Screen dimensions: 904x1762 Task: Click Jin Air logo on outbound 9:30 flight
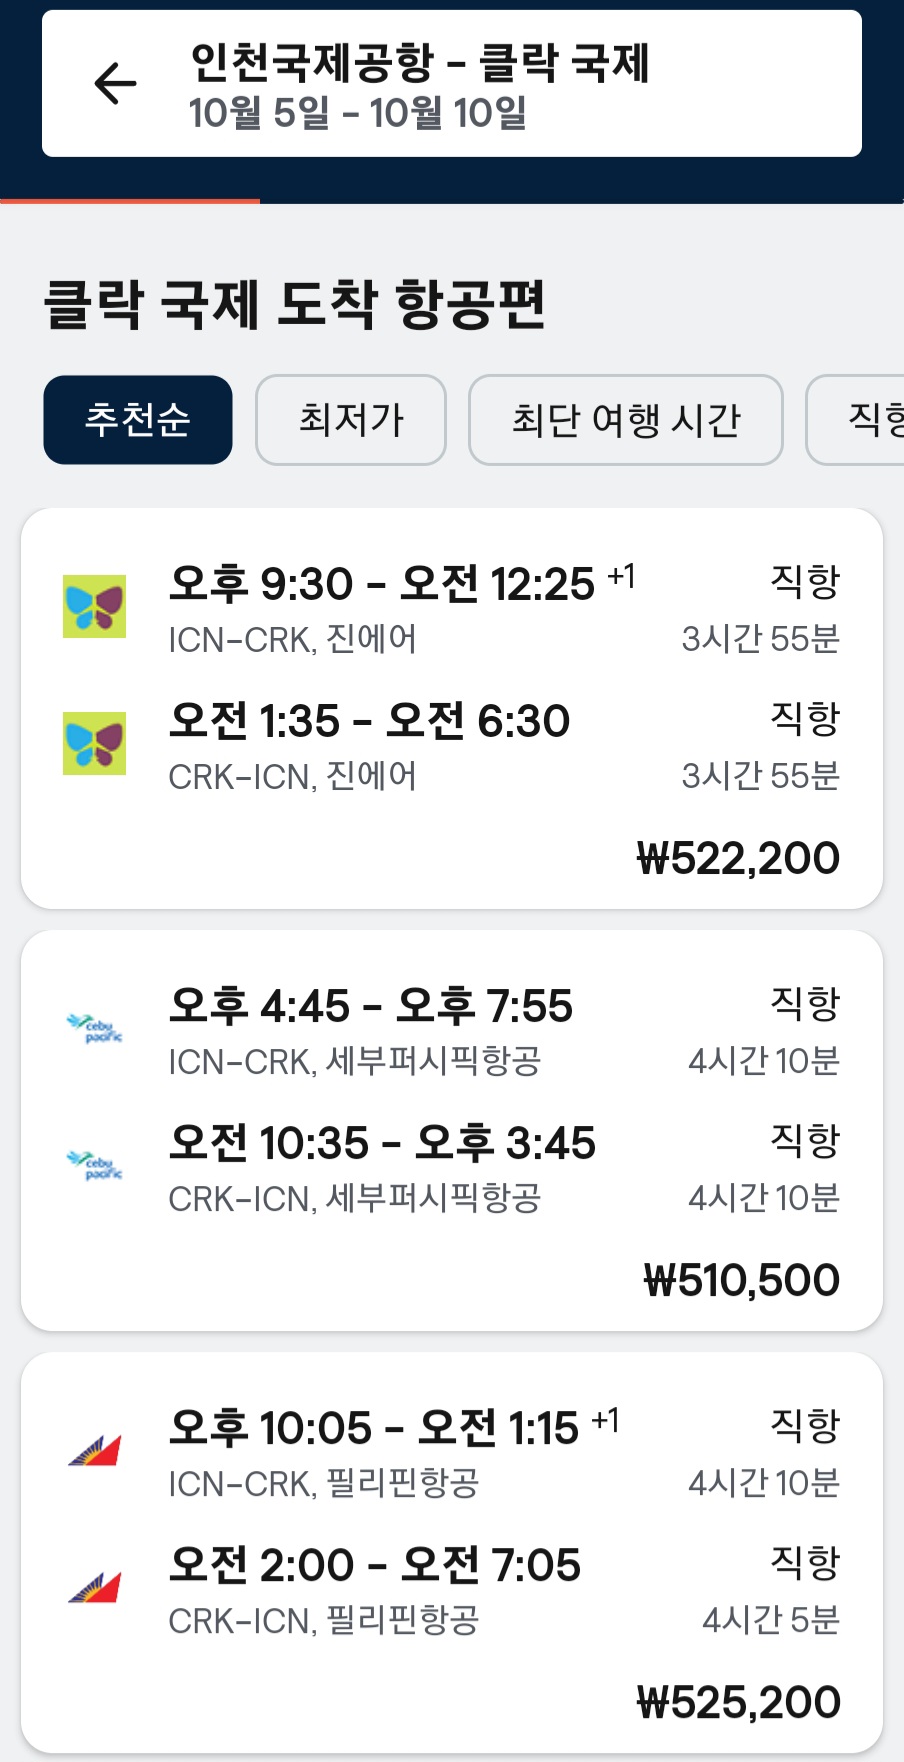tap(95, 606)
